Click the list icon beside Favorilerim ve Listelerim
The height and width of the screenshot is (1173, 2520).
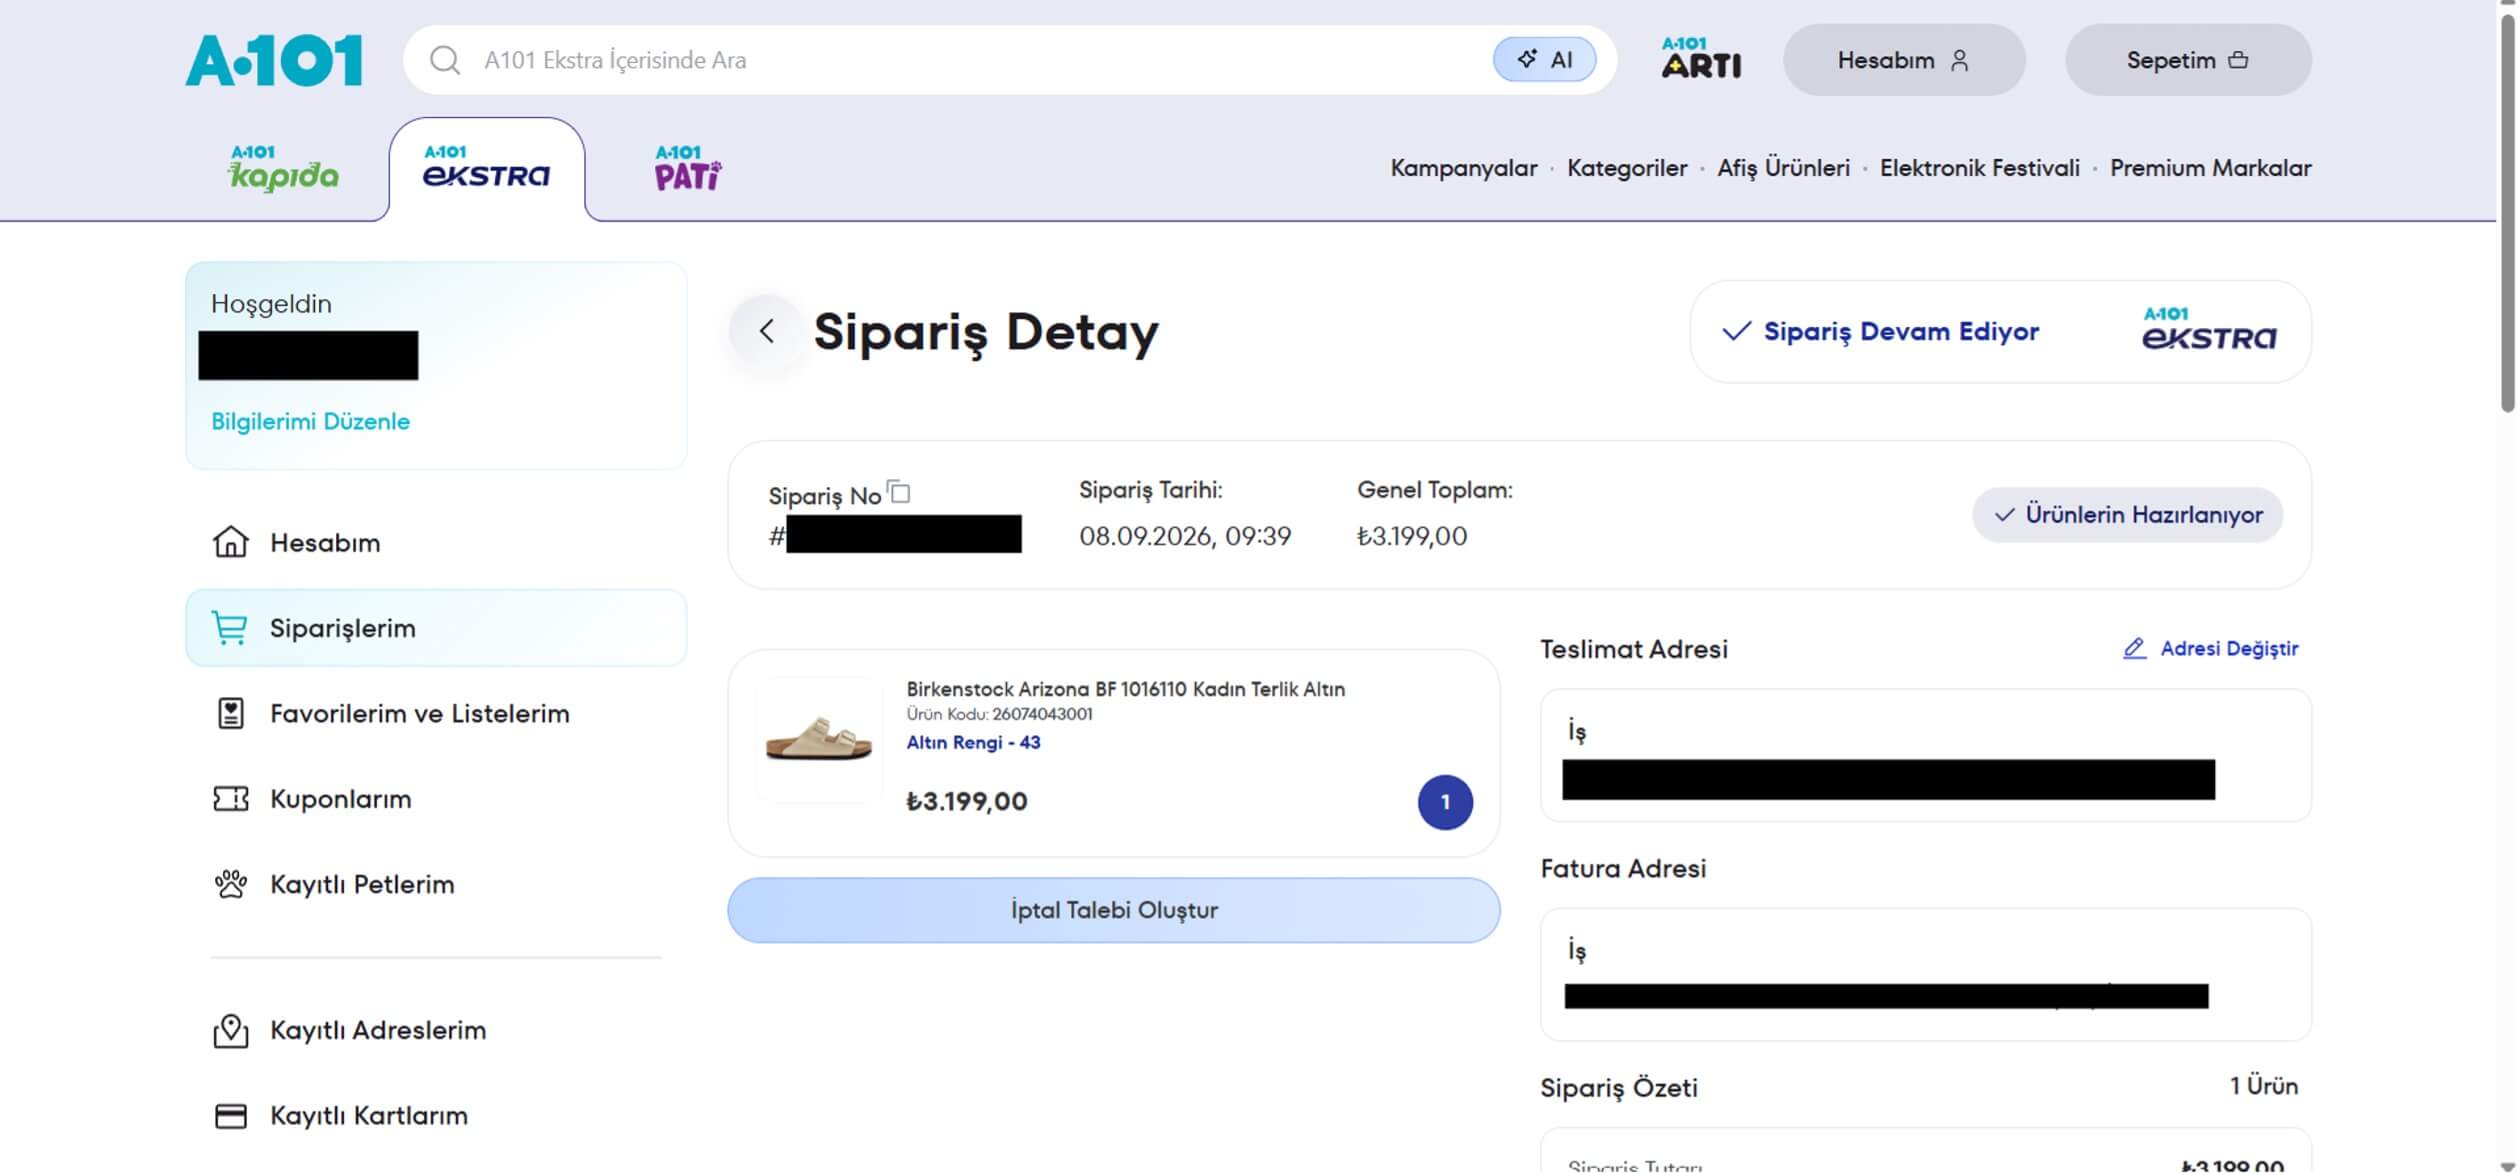[x=230, y=713]
